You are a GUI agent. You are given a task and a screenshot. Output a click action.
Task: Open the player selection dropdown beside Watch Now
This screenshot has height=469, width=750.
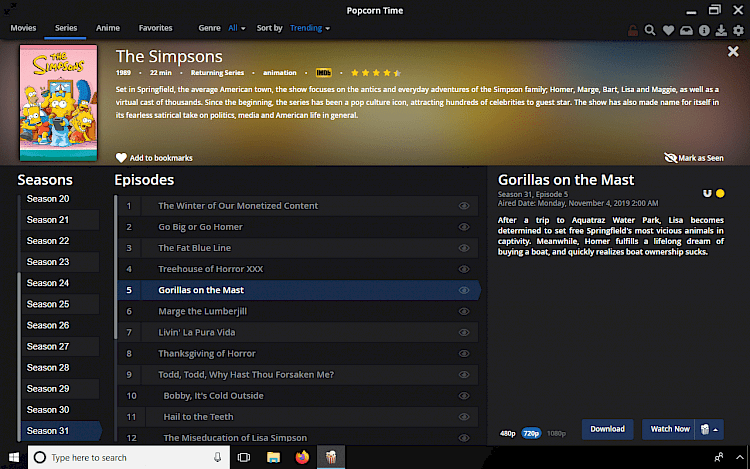(x=709, y=429)
